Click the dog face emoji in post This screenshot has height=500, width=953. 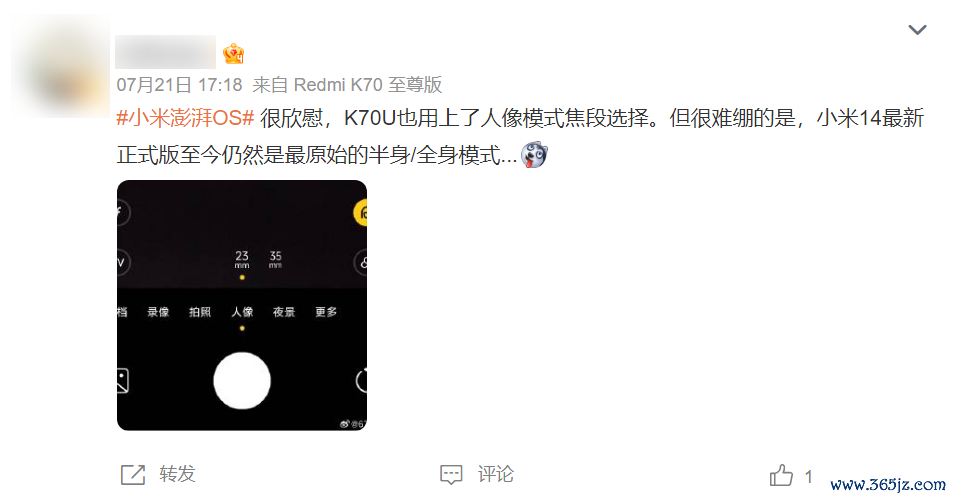[x=534, y=154]
